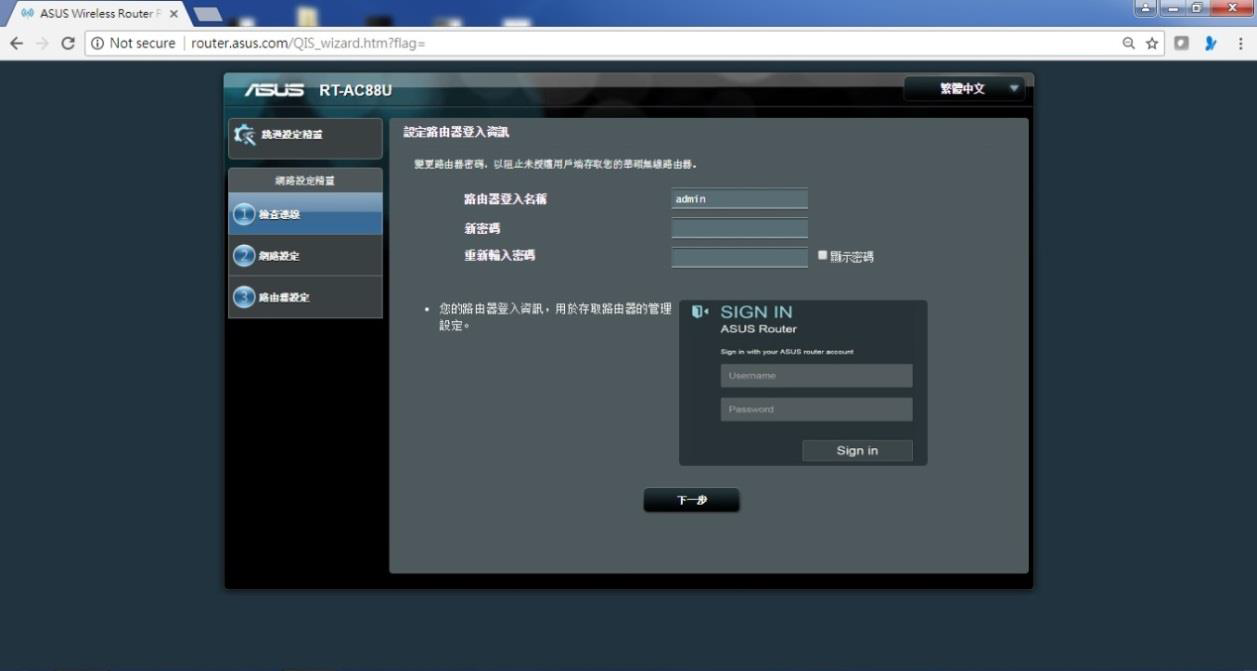Switch to the ASUS Wireless Router tab
The image size is (1257, 671).
coord(98,14)
